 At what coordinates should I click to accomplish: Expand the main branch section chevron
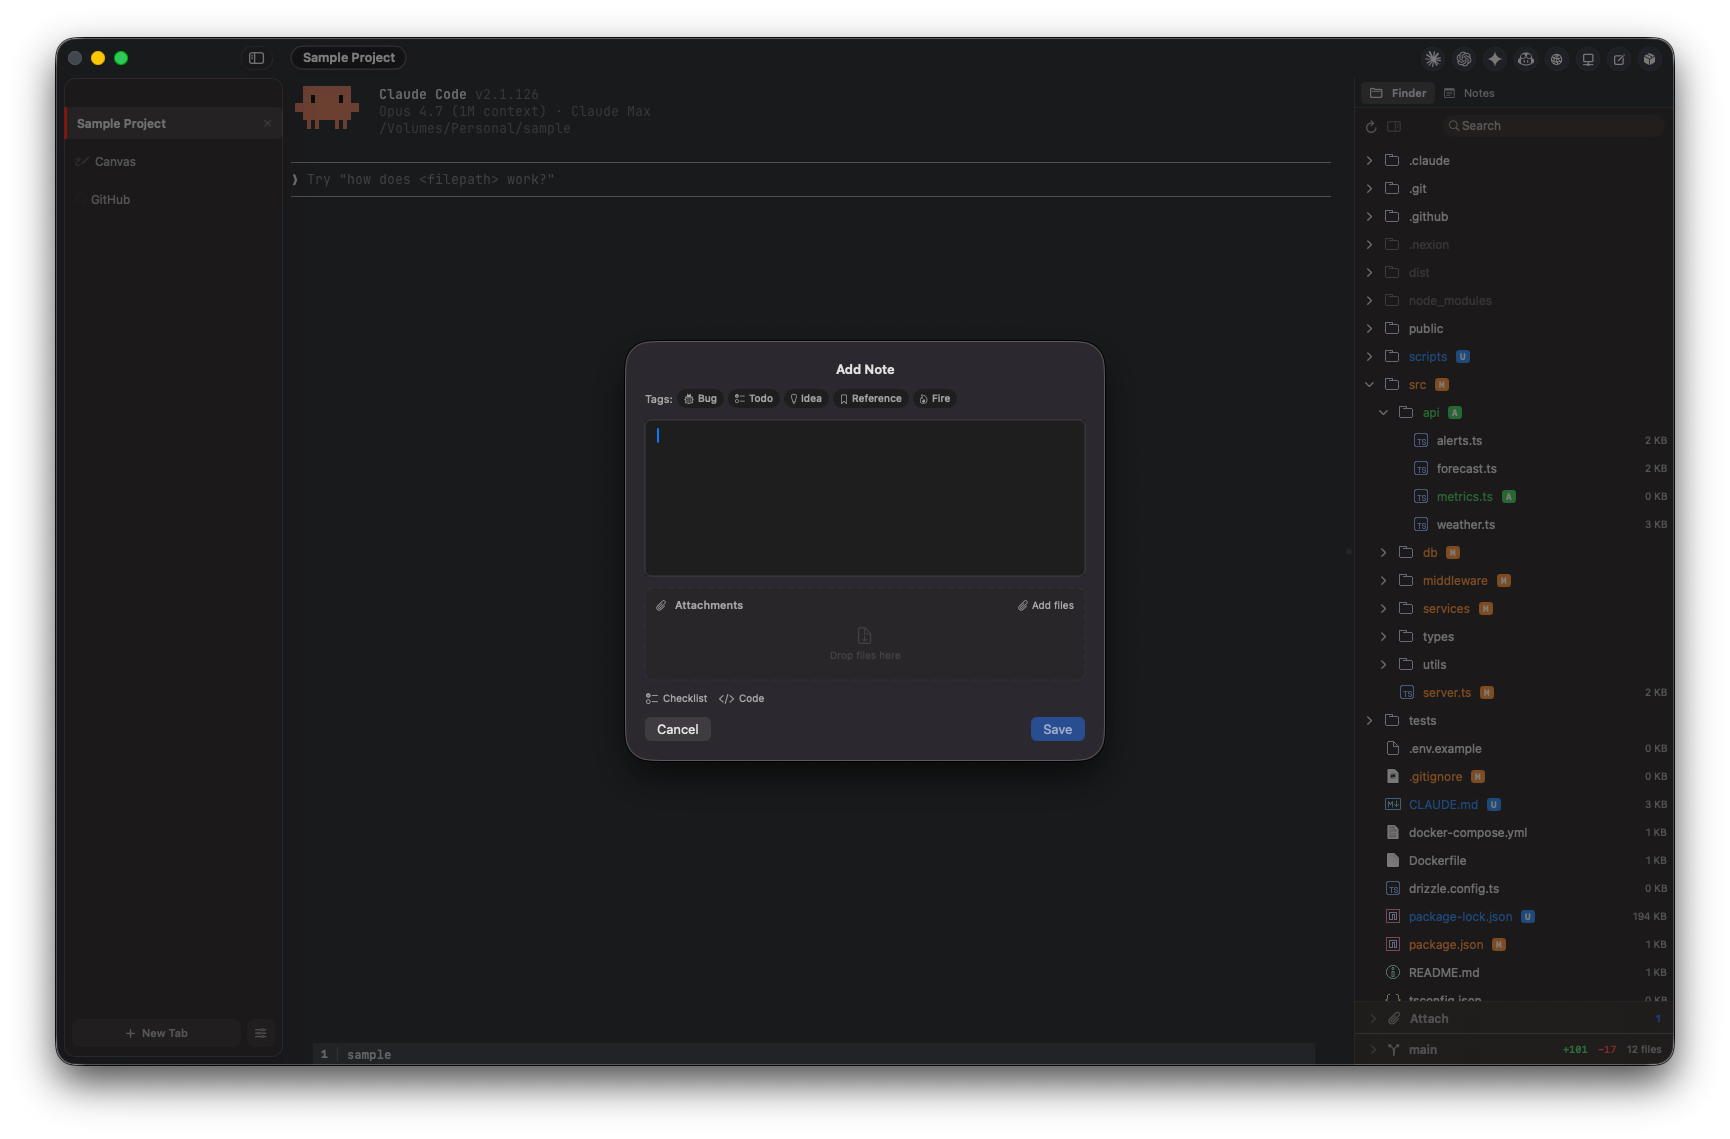tap(1373, 1049)
